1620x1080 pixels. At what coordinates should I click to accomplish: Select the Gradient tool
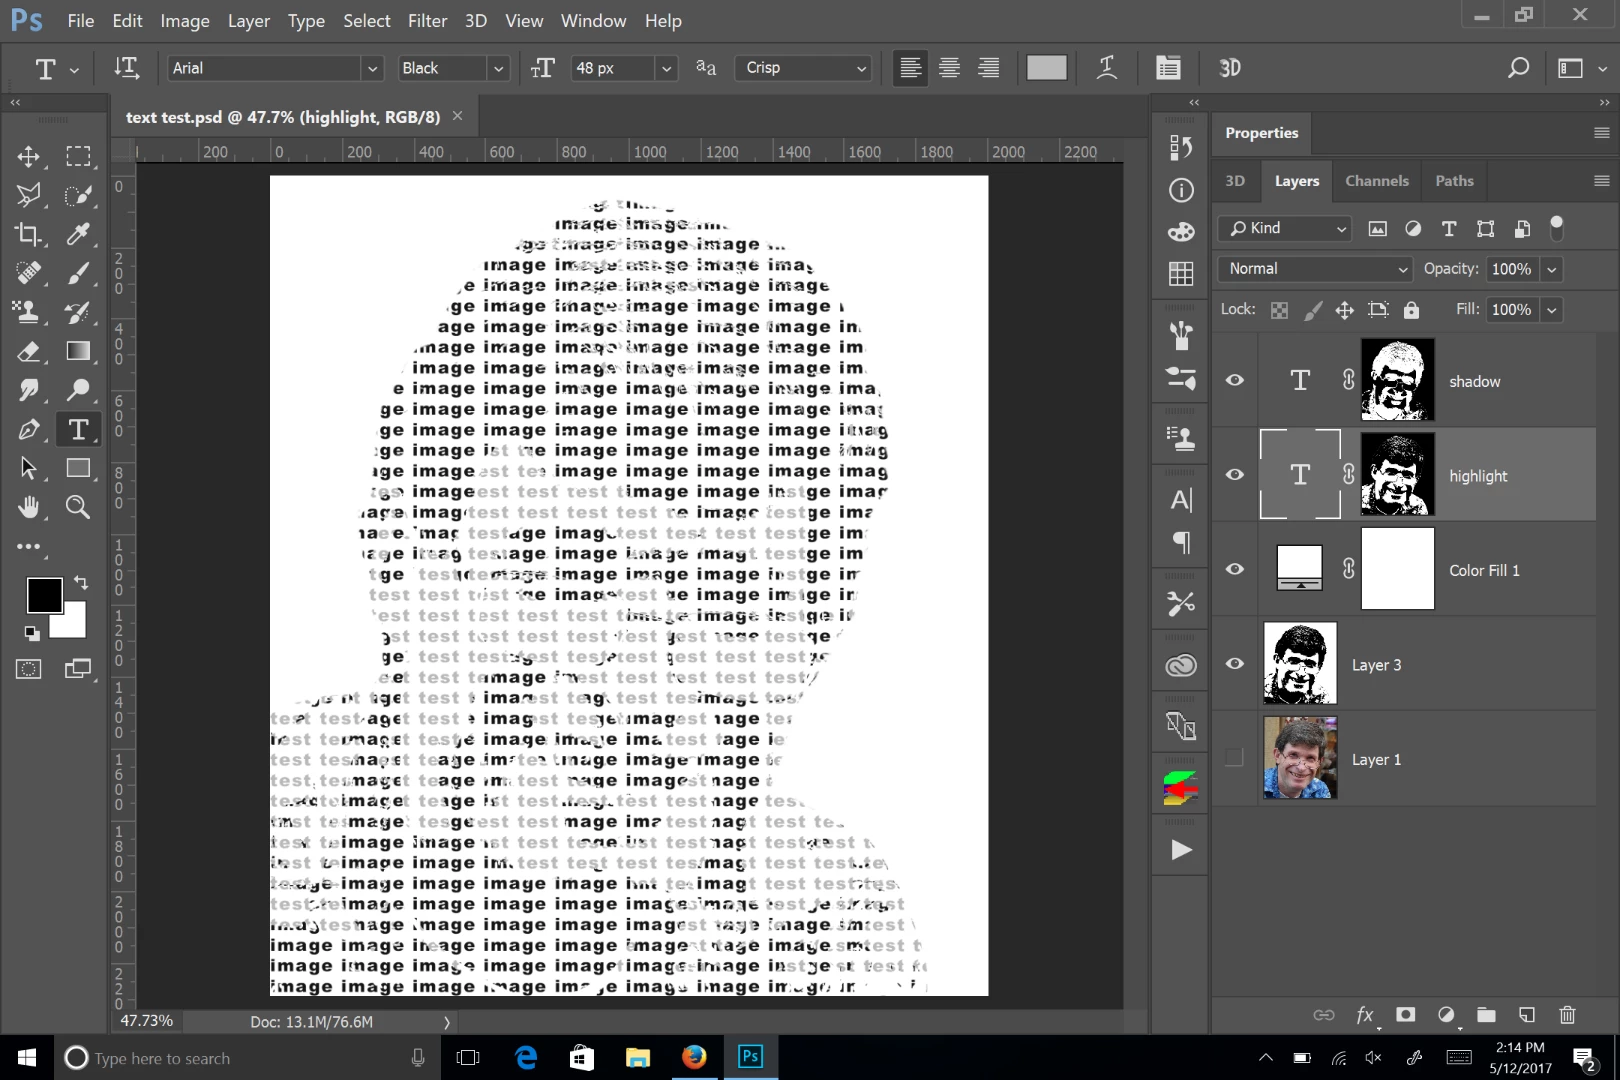(78, 351)
